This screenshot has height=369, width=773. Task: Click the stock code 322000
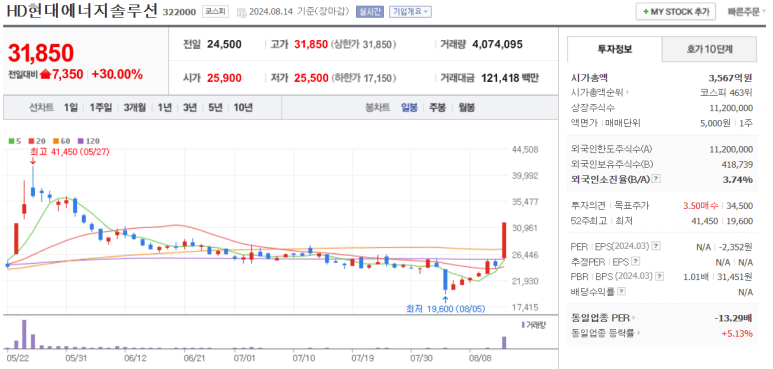click(x=179, y=12)
